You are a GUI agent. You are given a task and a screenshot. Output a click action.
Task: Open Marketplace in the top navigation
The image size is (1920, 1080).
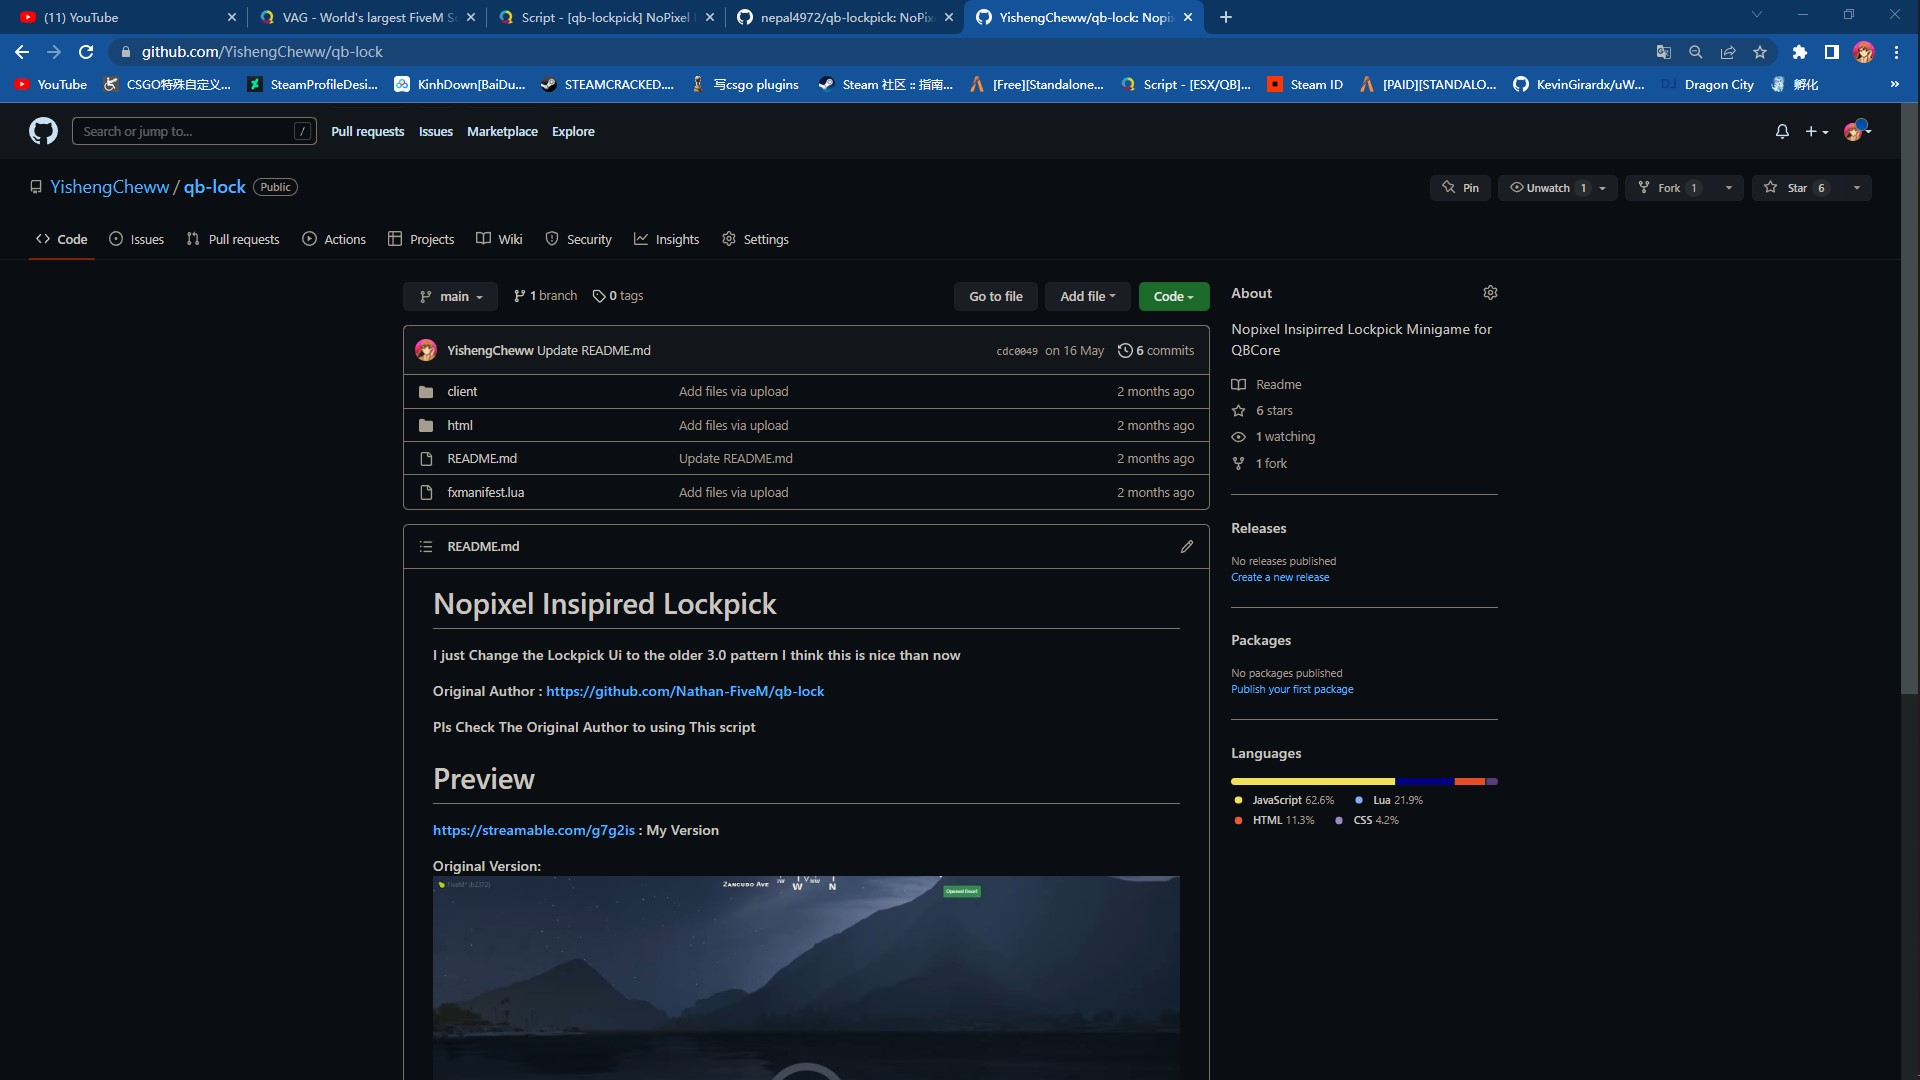[x=502, y=131]
